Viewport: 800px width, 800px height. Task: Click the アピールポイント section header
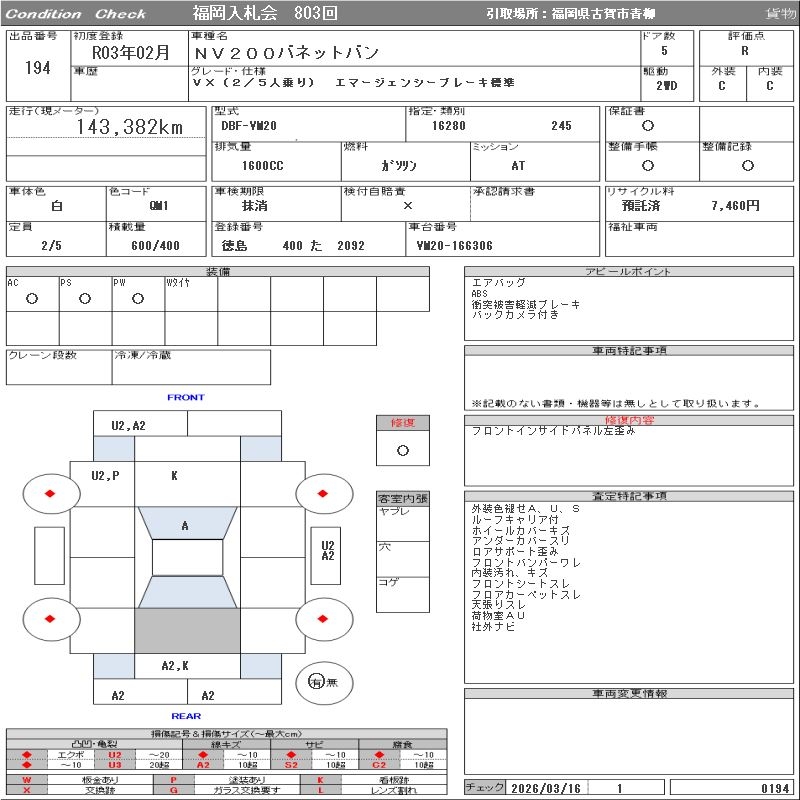[630, 272]
